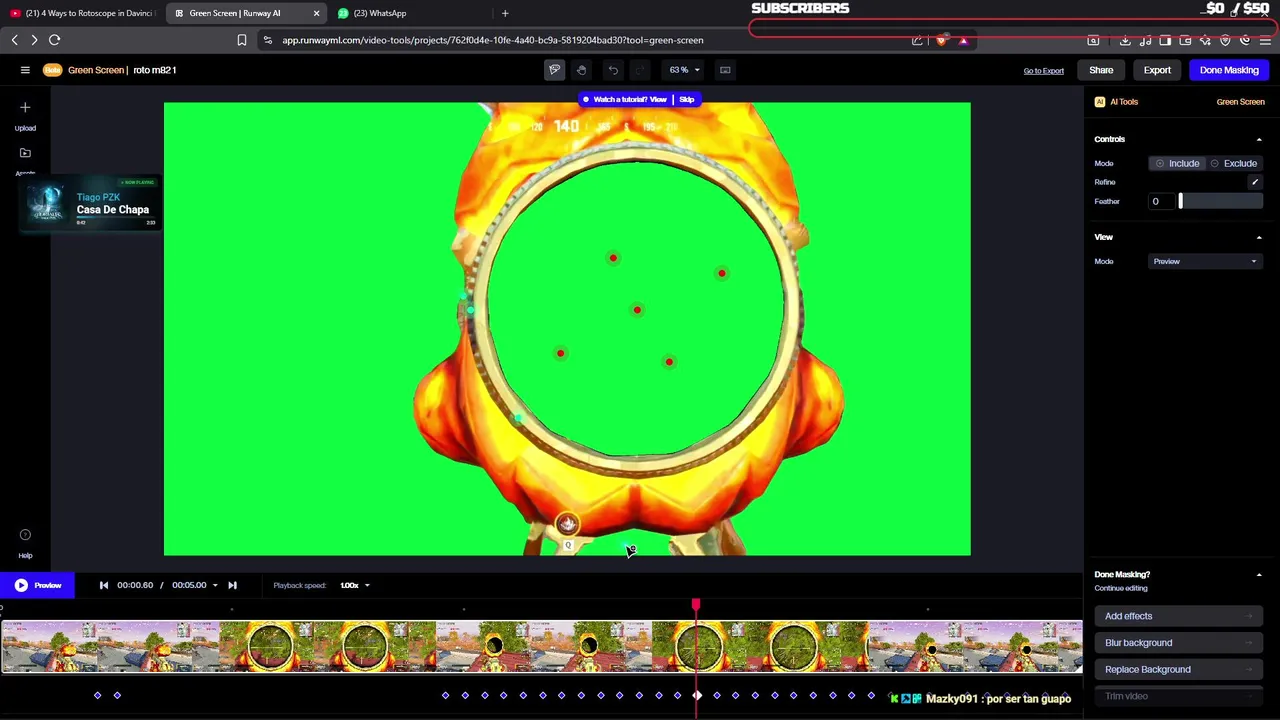Open the browser wallet icon

[x=1185, y=40]
